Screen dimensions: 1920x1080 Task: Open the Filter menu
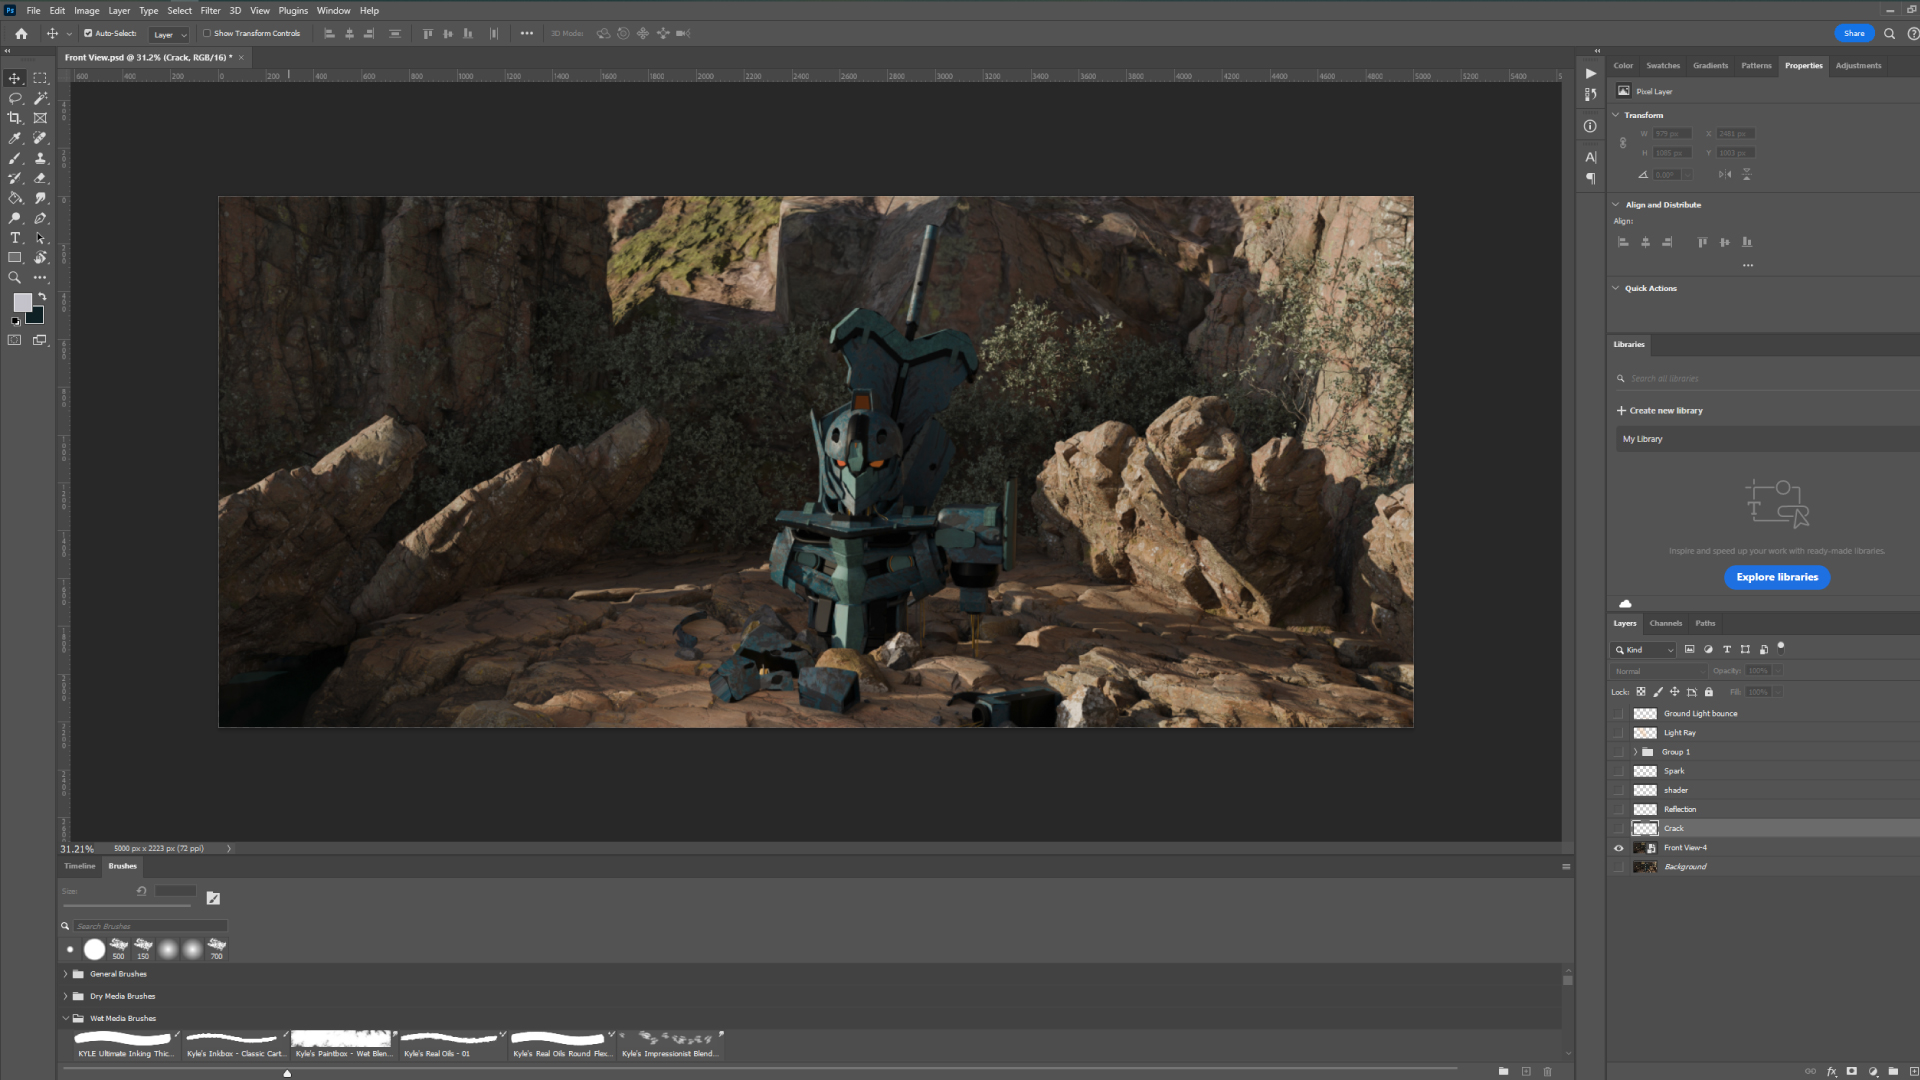[210, 10]
